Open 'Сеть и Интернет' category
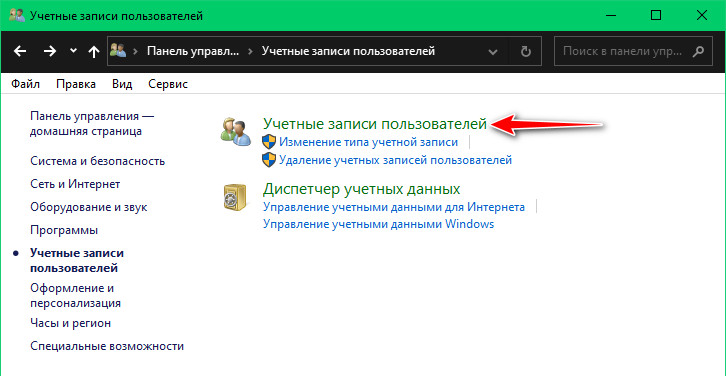The image size is (726, 376). point(75,184)
